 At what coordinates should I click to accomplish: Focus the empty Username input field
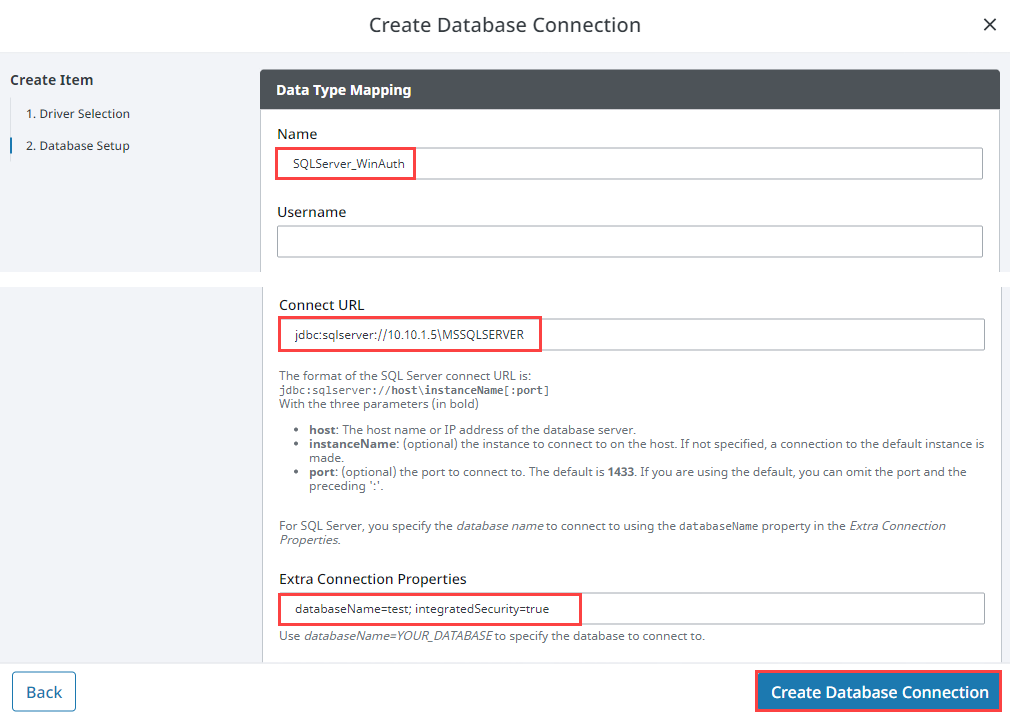pos(629,241)
